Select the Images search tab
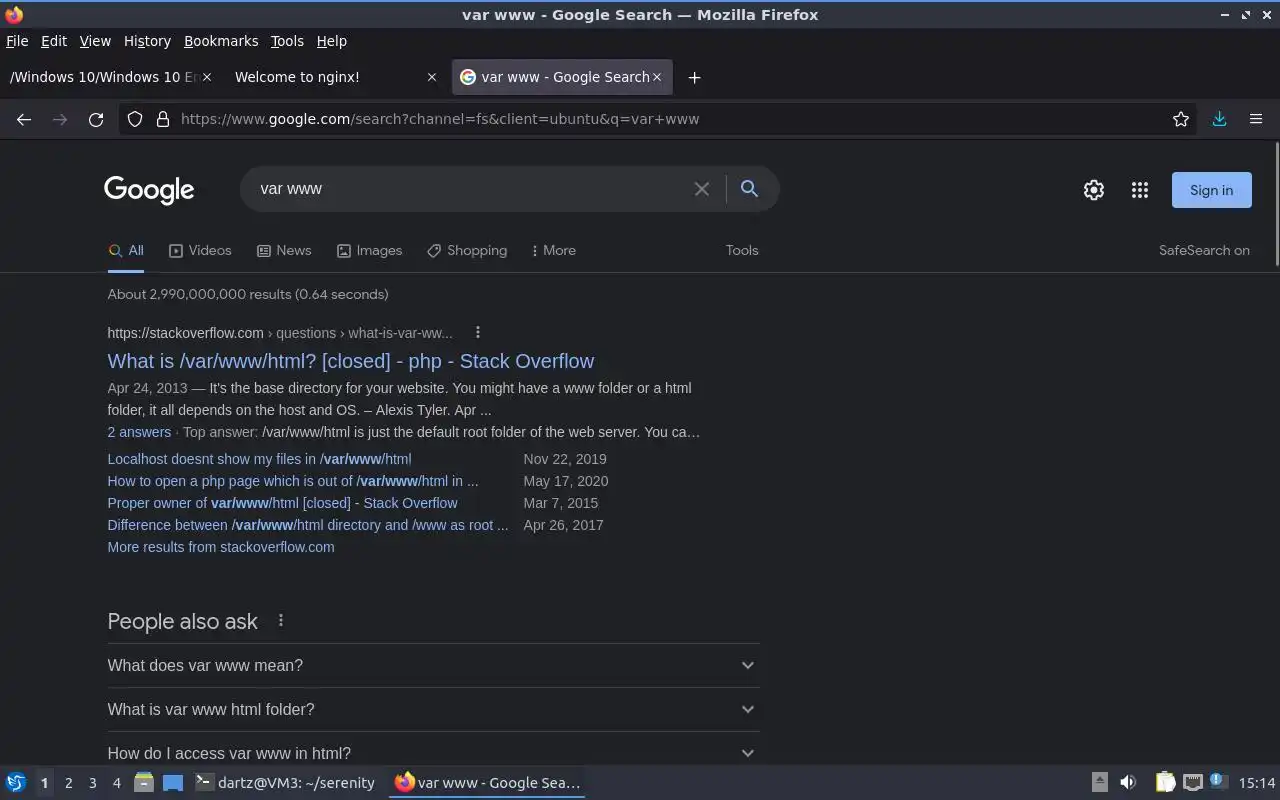Screen dimensions: 1280x800 click(x=369, y=250)
